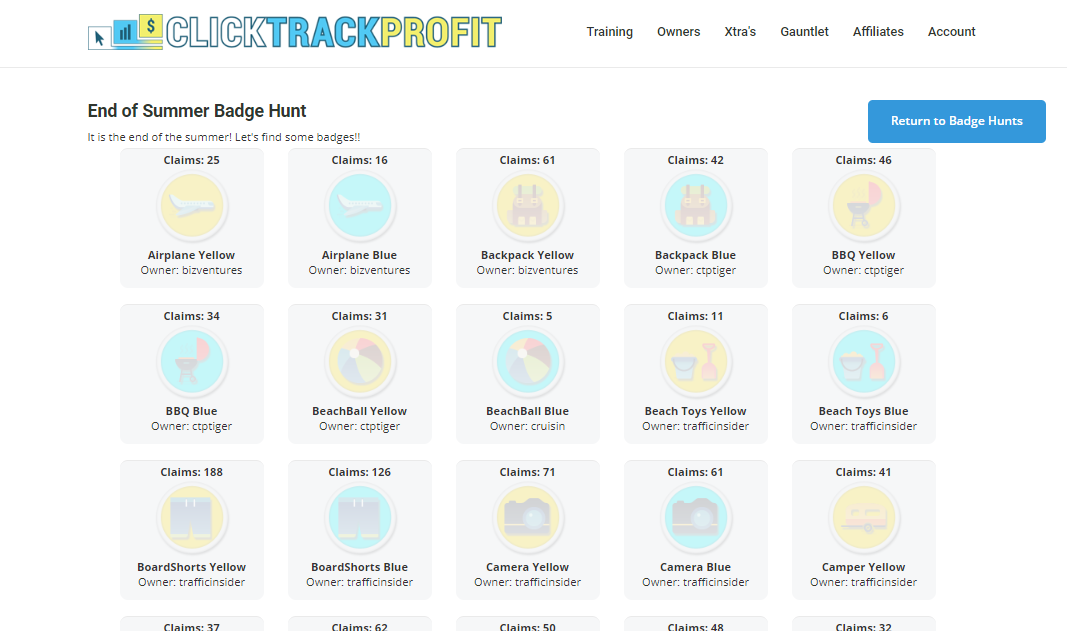The height and width of the screenshot is (631, 1067).
Task: Click the 'Claims: 11' count
Action: pyautogui.click(x=695, y=317)
